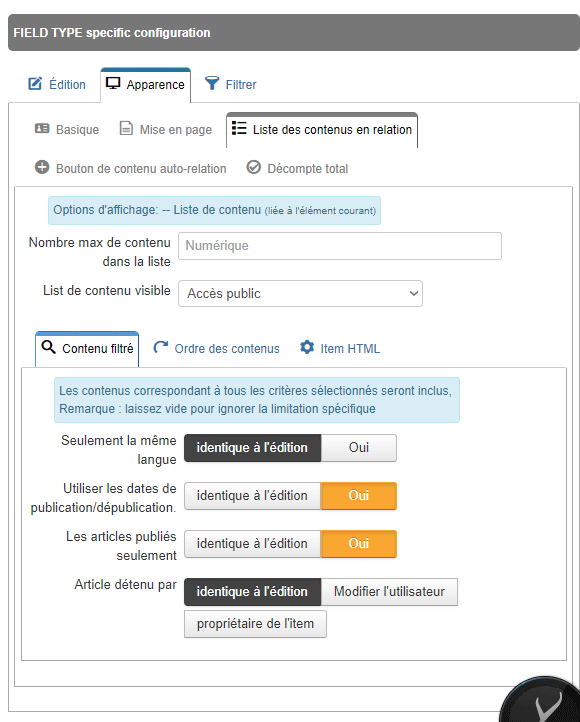Screen dimensions: 580x722
Task: Click the propriétaire de l'item button
Action: click(255, 624)
